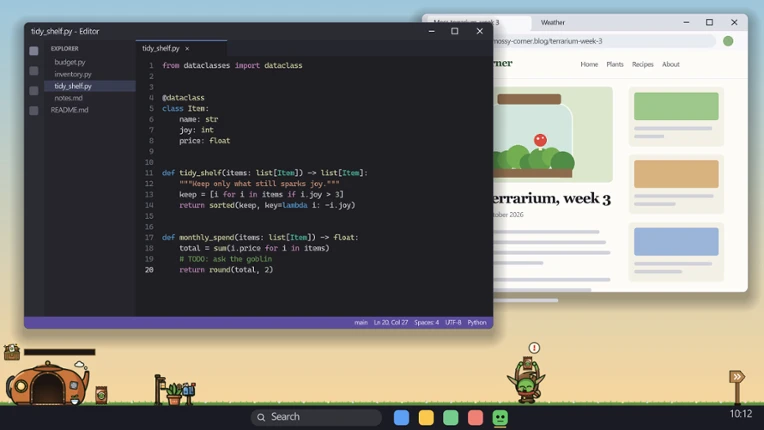Open the Recipes link on the blog

point(643,64)
